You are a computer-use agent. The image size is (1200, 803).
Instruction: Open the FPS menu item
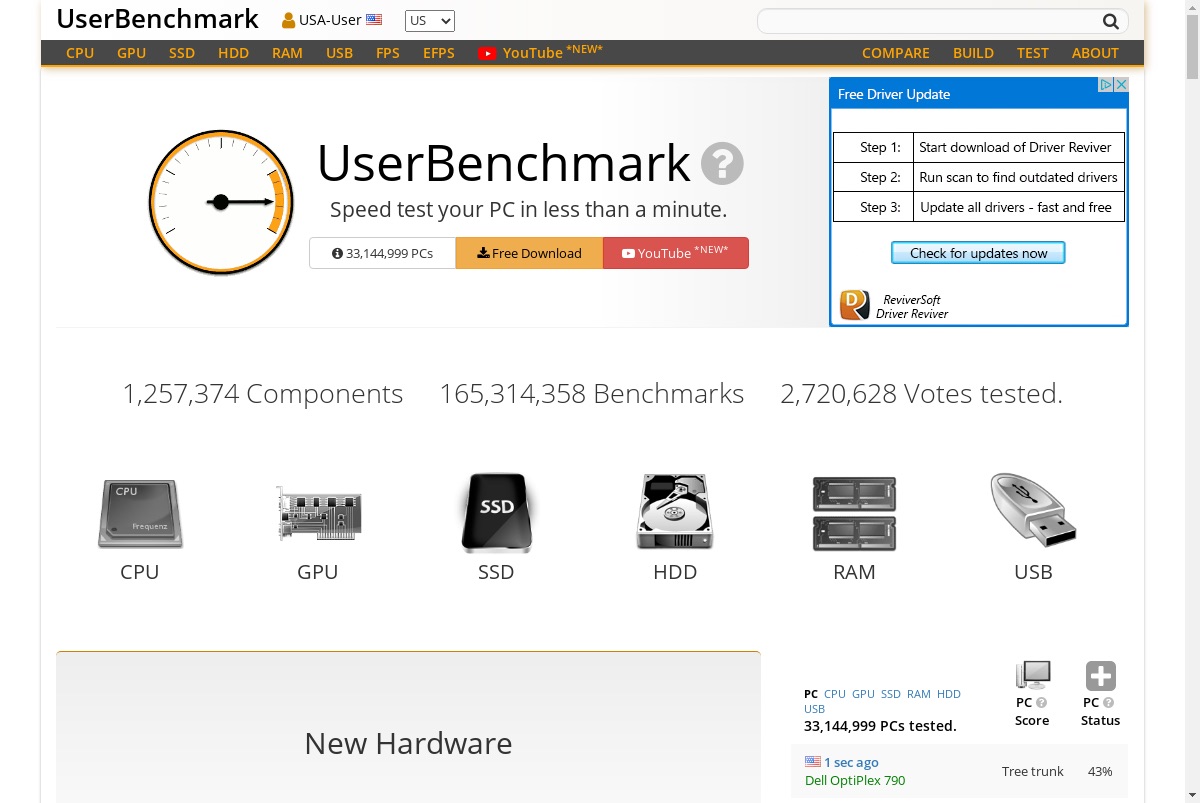[x=388, y=53]
